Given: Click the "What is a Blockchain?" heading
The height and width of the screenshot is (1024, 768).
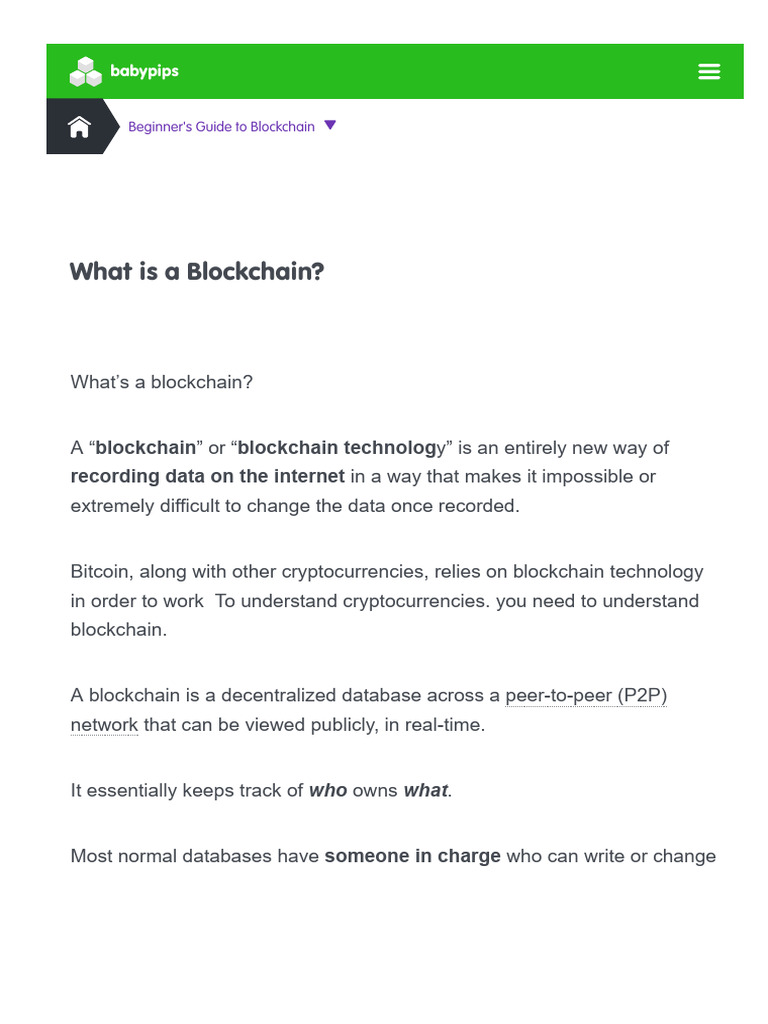Looking at the screenshot, I should tap(197, 271).
